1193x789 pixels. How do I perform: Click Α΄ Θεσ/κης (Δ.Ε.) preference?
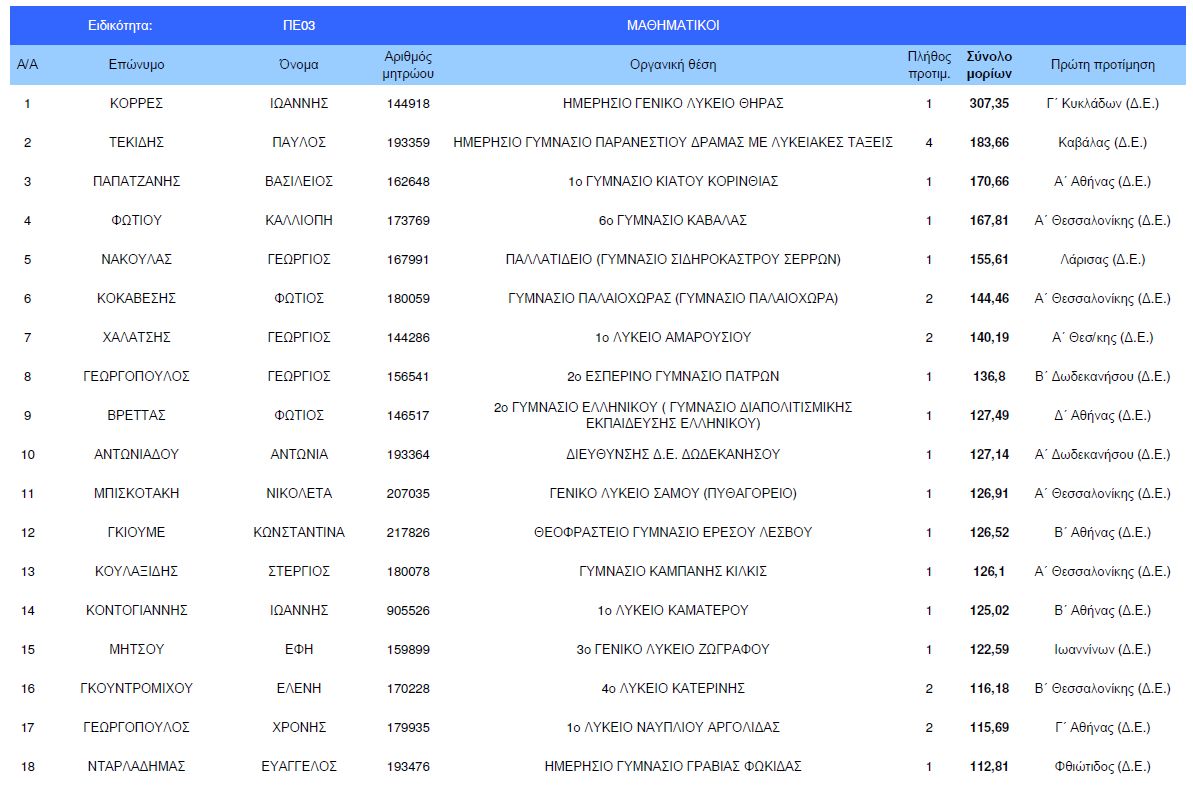pos(1102,337)
